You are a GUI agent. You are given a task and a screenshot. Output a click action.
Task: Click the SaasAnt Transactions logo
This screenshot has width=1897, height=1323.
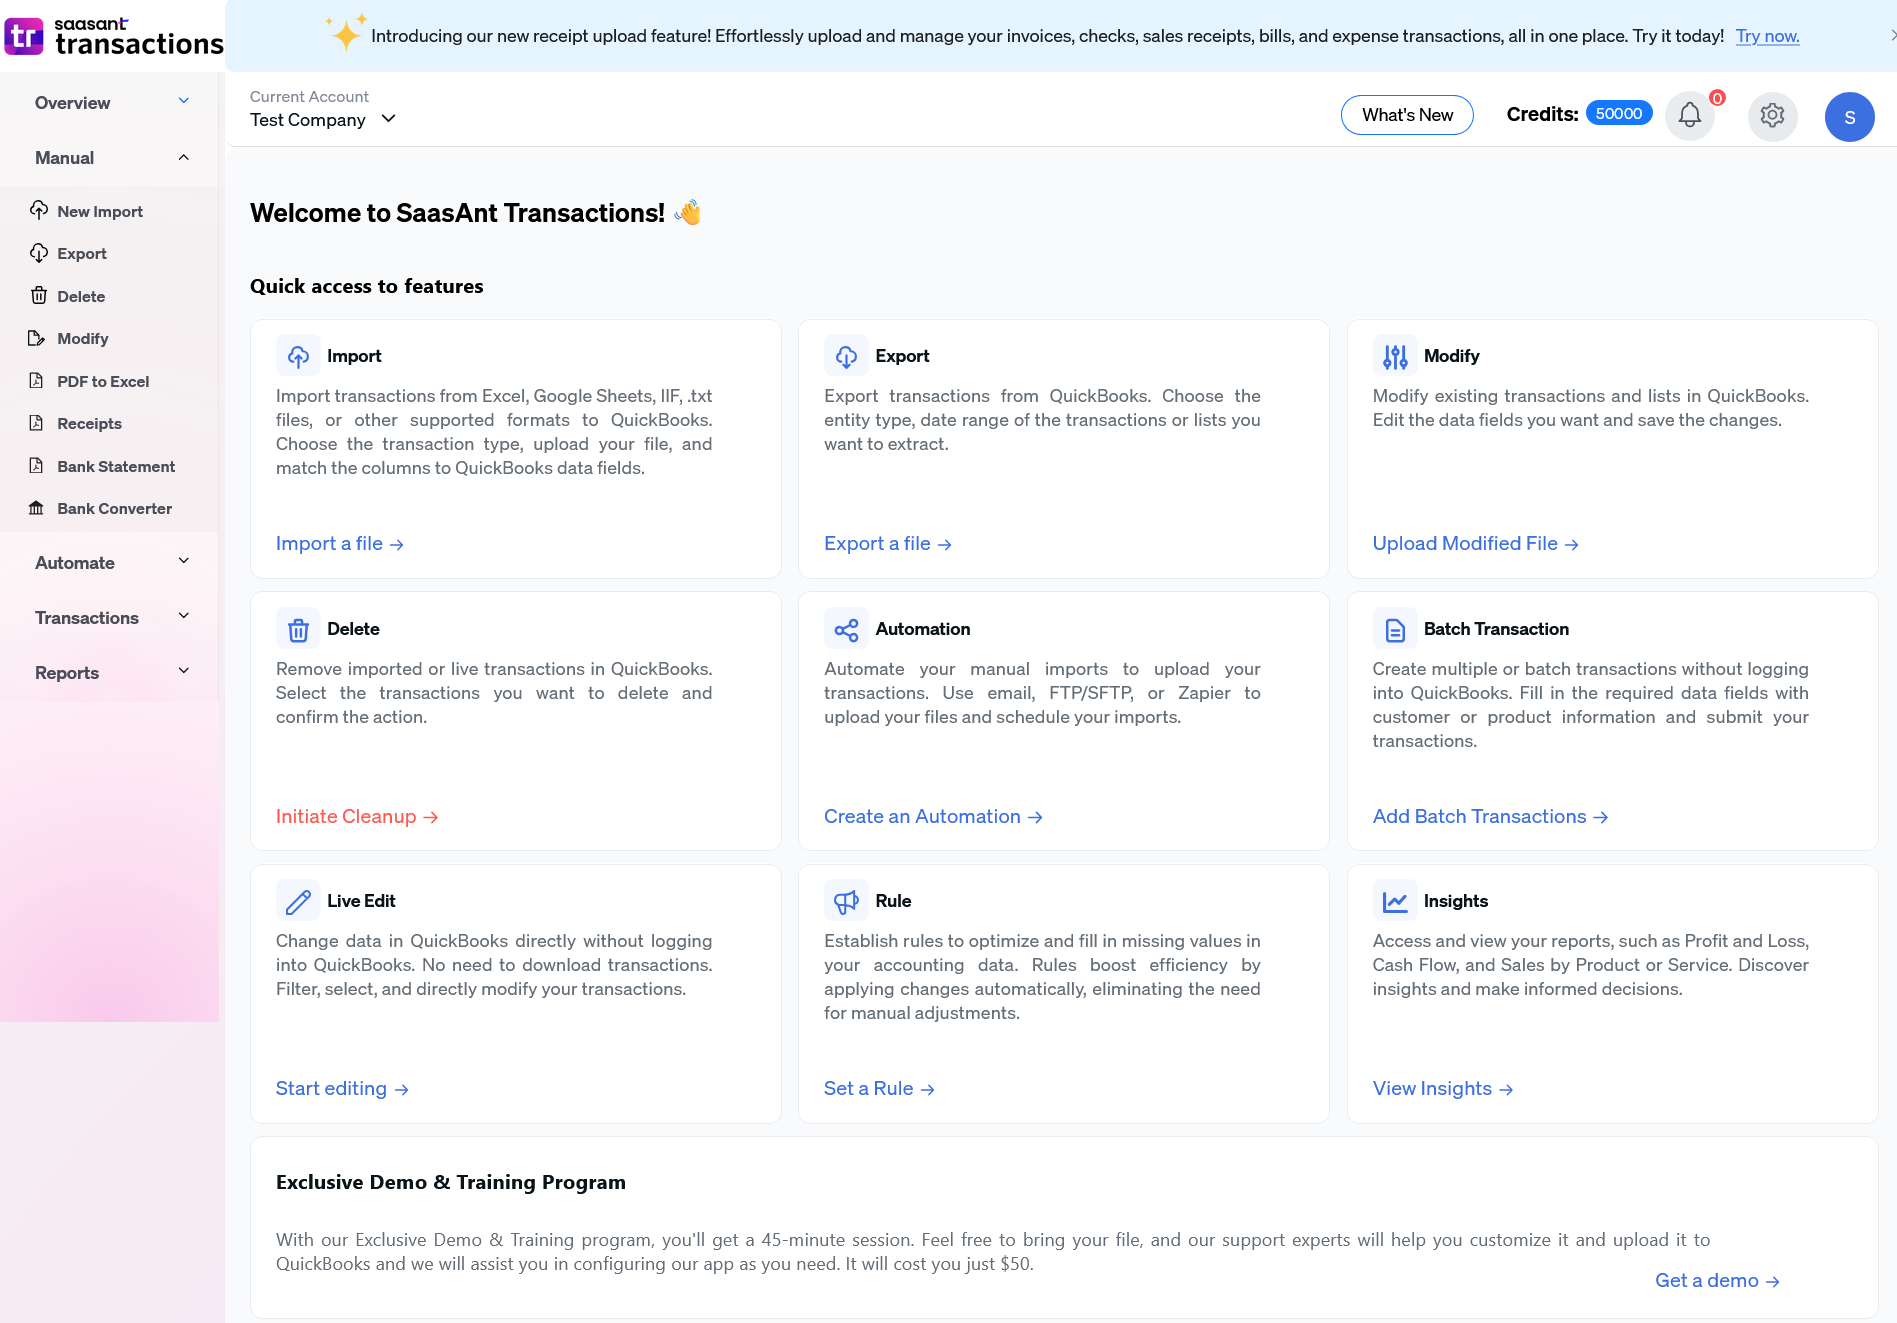113,36
